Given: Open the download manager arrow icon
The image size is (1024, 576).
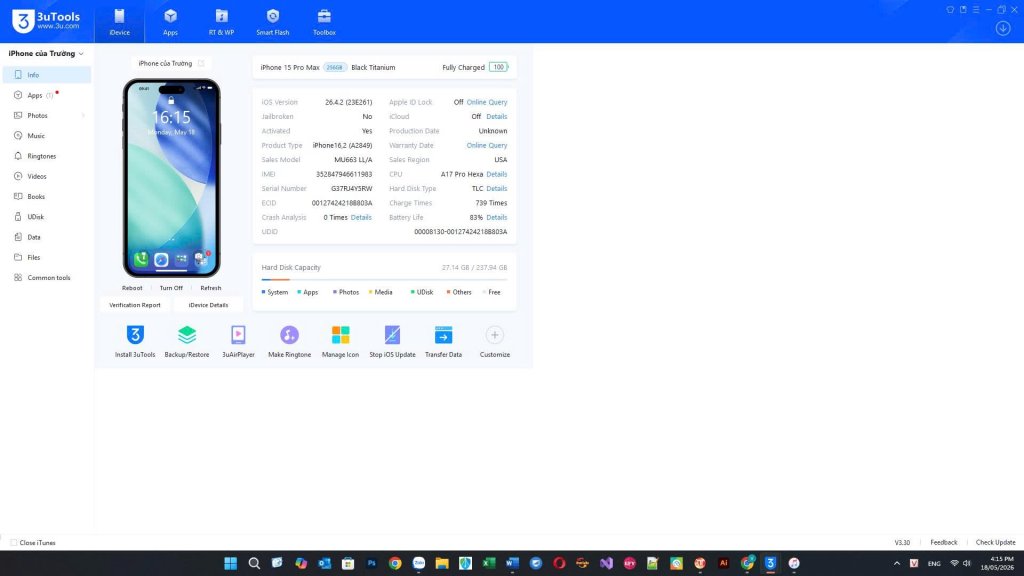Looking at the screenshot, I should tap(1003, 28).
